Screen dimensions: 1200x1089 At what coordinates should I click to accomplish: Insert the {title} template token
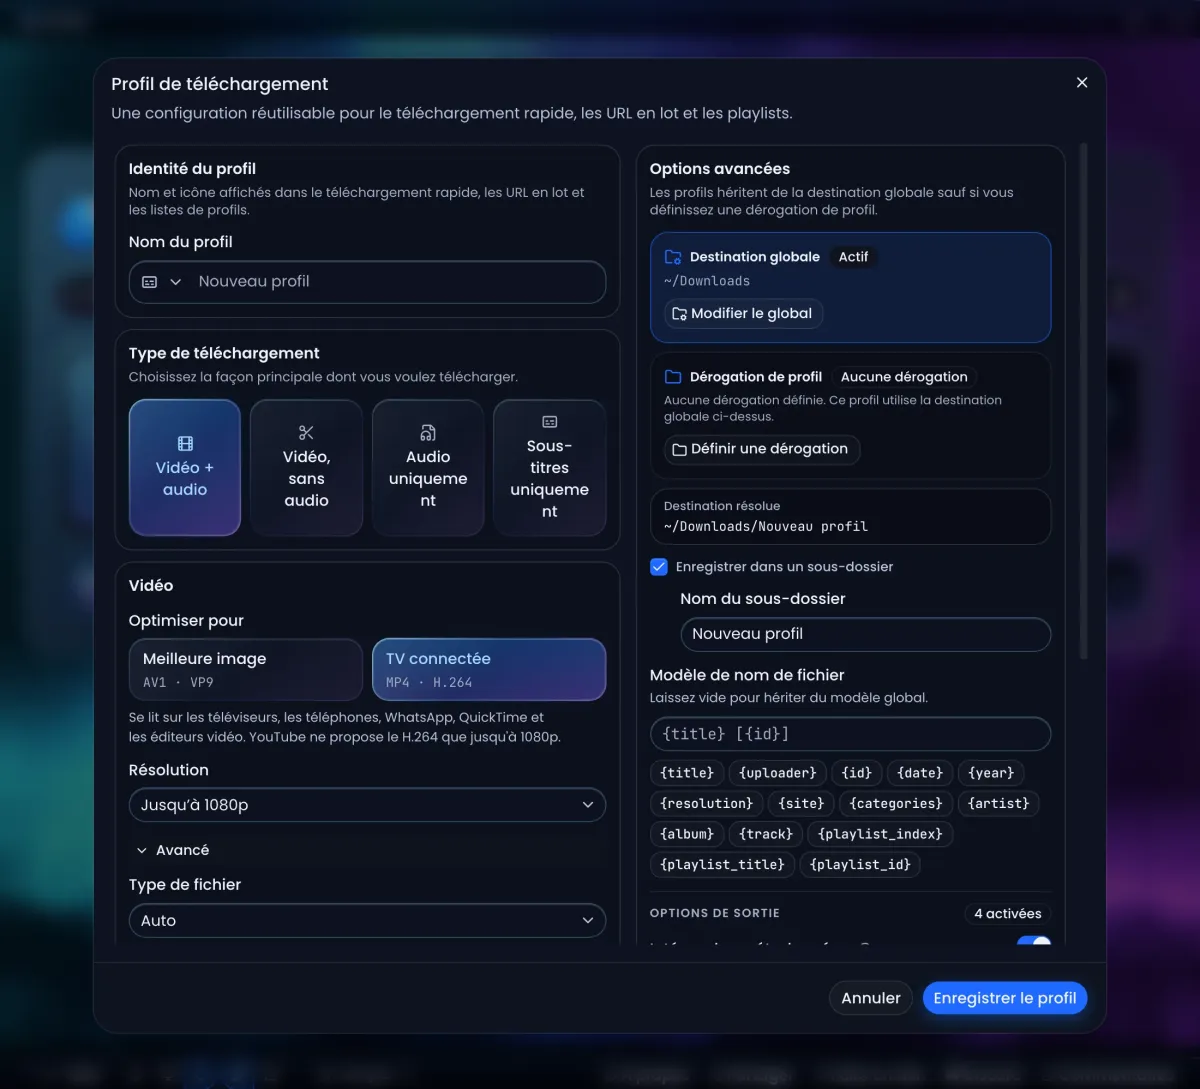coord(687,773)
